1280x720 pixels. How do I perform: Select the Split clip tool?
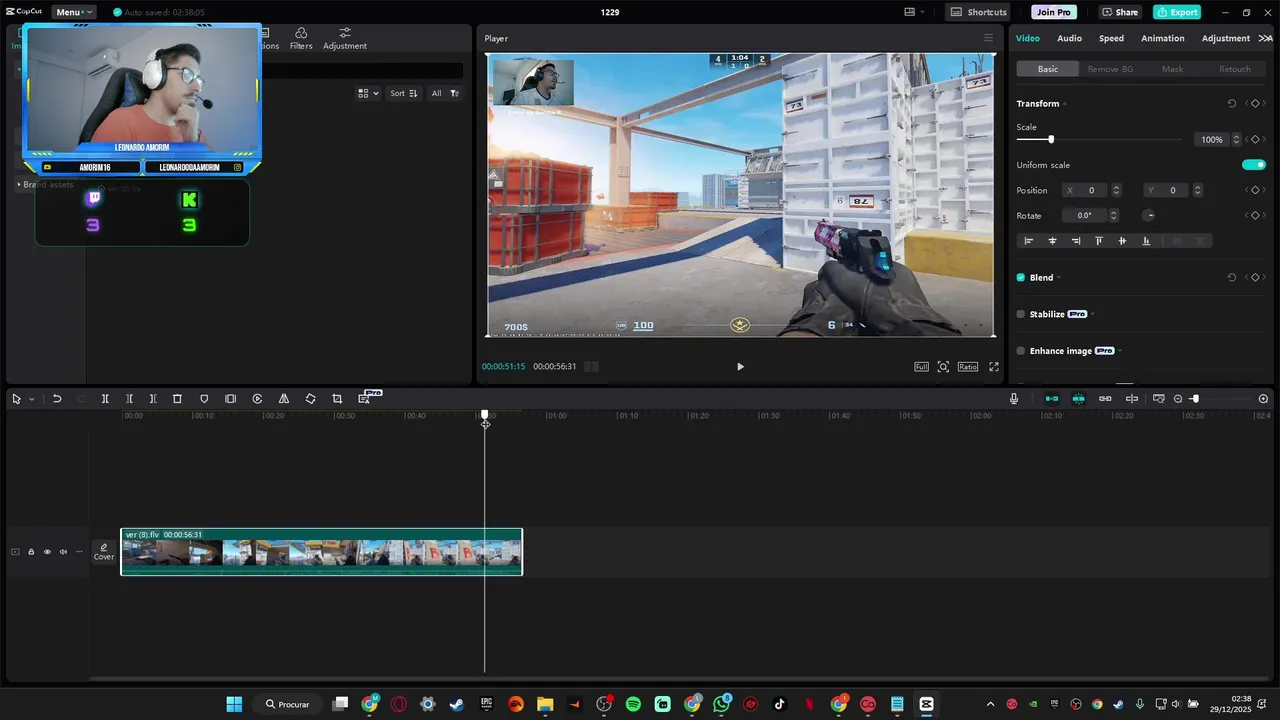[x=105, y=399]
